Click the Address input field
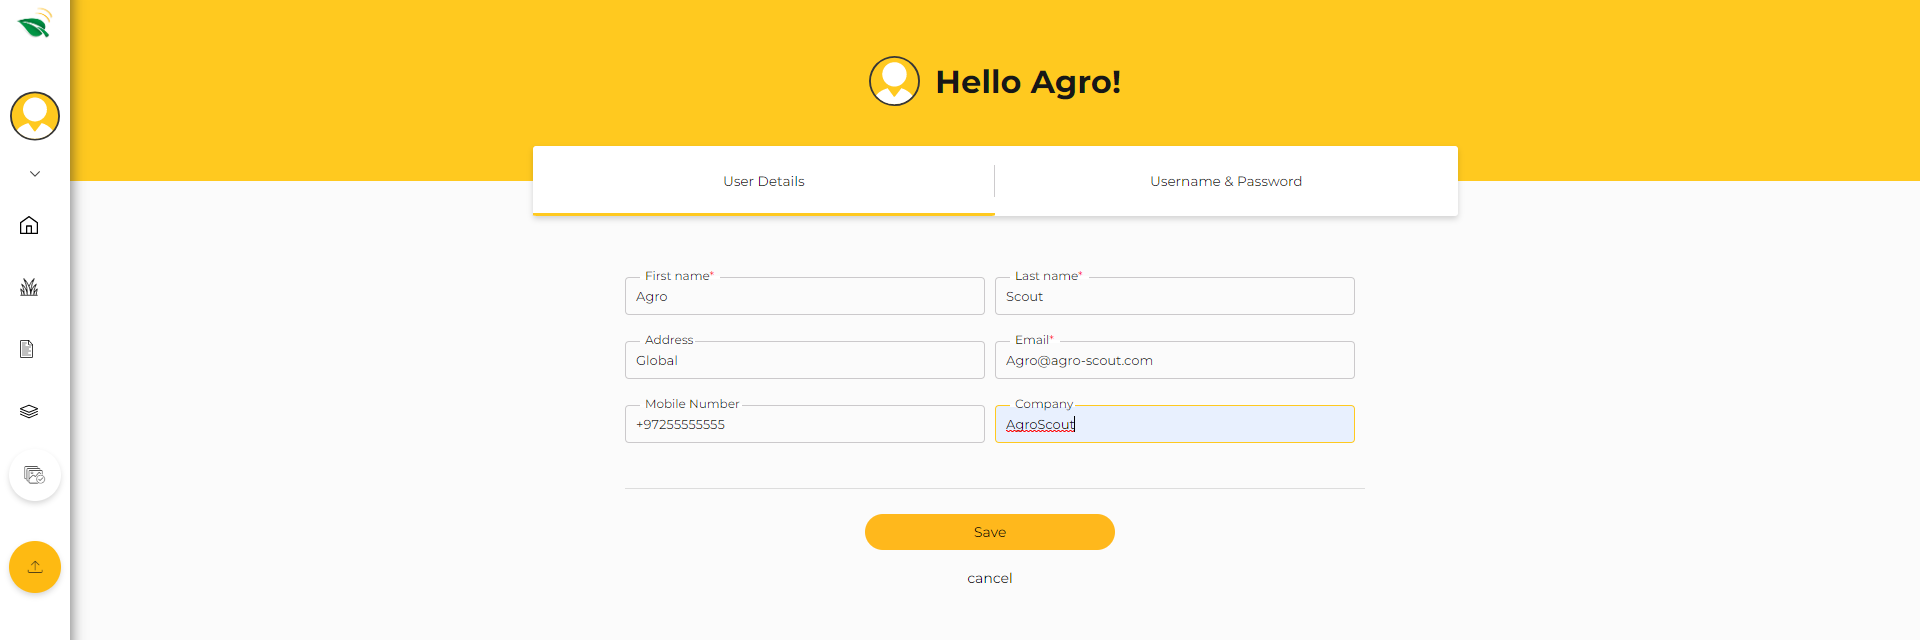The image size is (1920, 640). [805, 360]
